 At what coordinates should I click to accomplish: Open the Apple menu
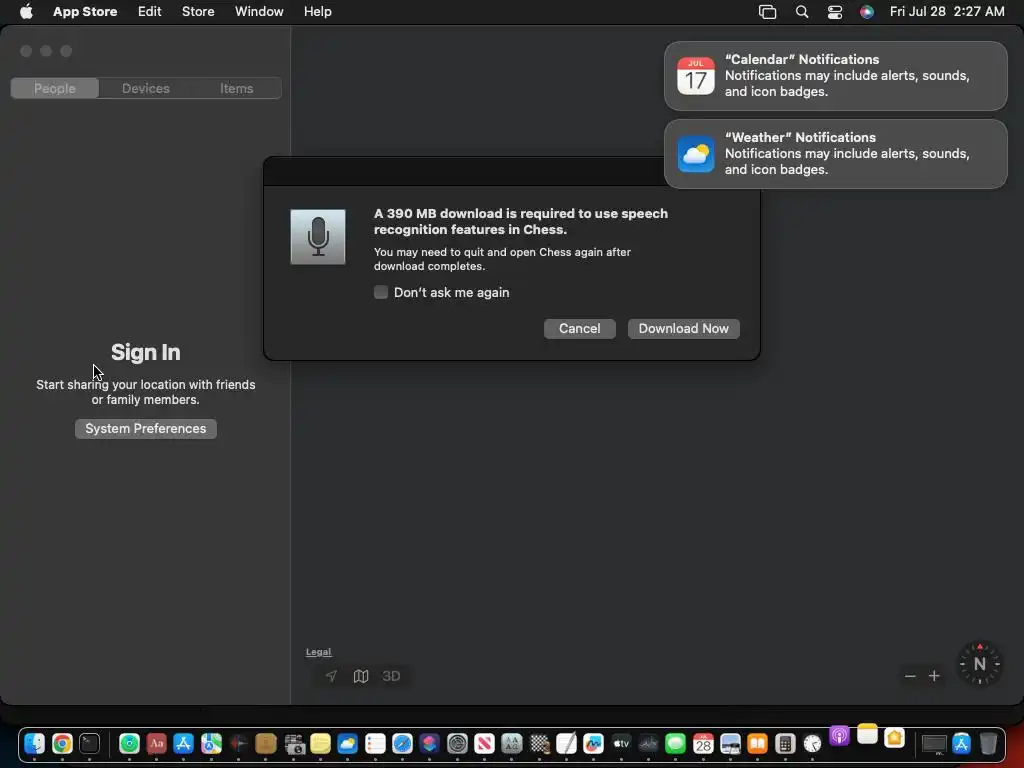click(26, 11)
